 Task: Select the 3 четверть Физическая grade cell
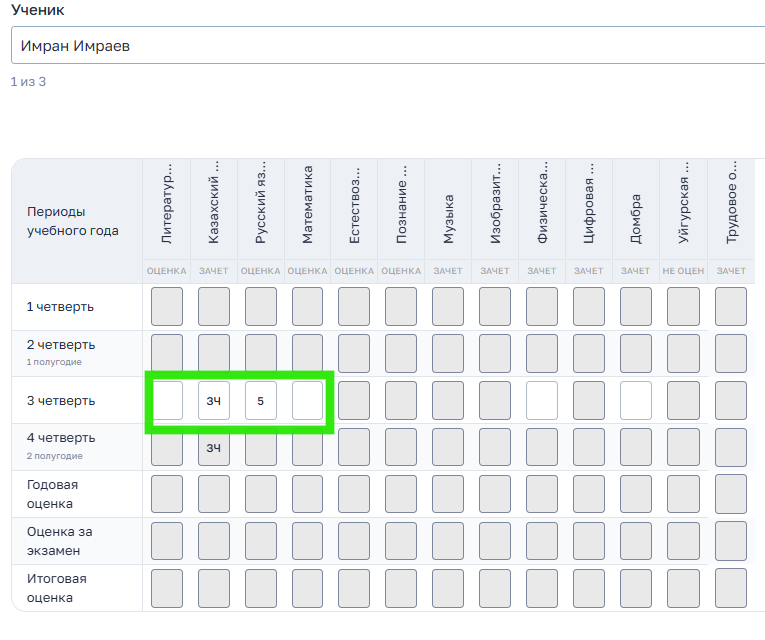click(x=542, y=400)
